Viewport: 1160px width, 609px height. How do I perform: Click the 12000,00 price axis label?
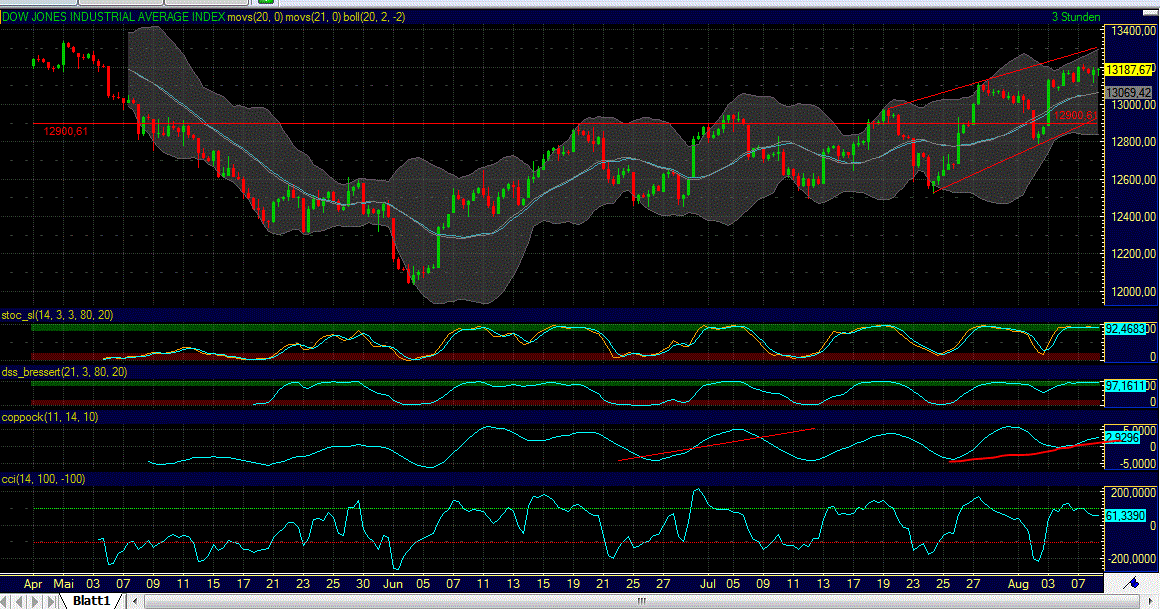1133,292
